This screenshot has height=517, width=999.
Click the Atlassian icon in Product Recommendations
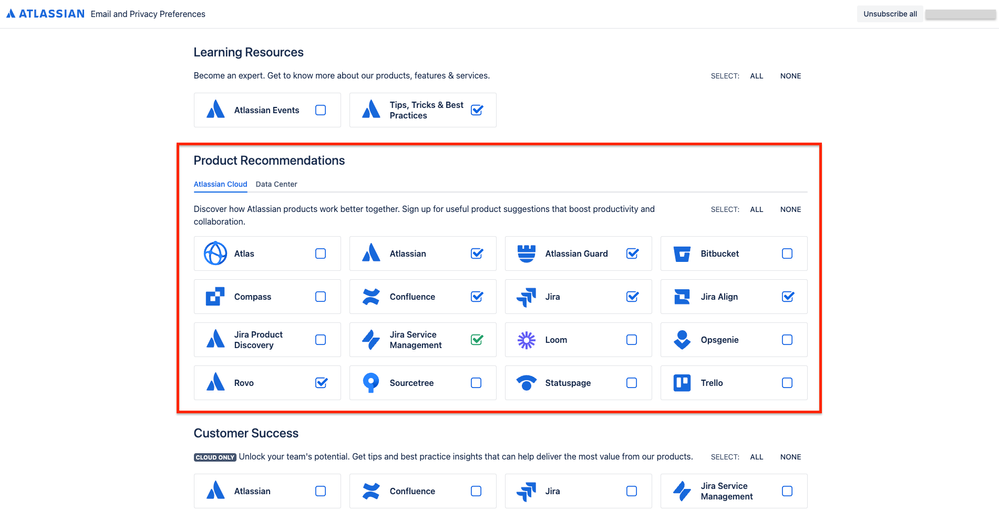click(x=371, y=254)
